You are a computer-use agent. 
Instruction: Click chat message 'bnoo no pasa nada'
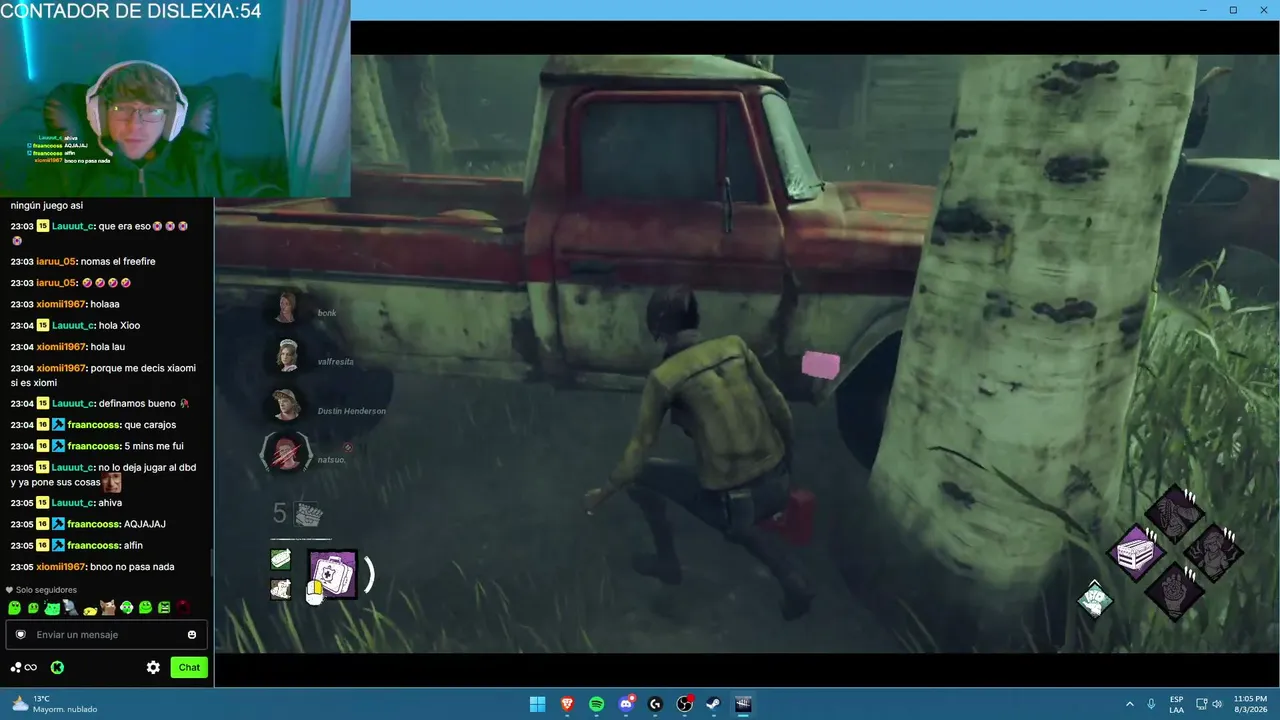click(133, 567)
